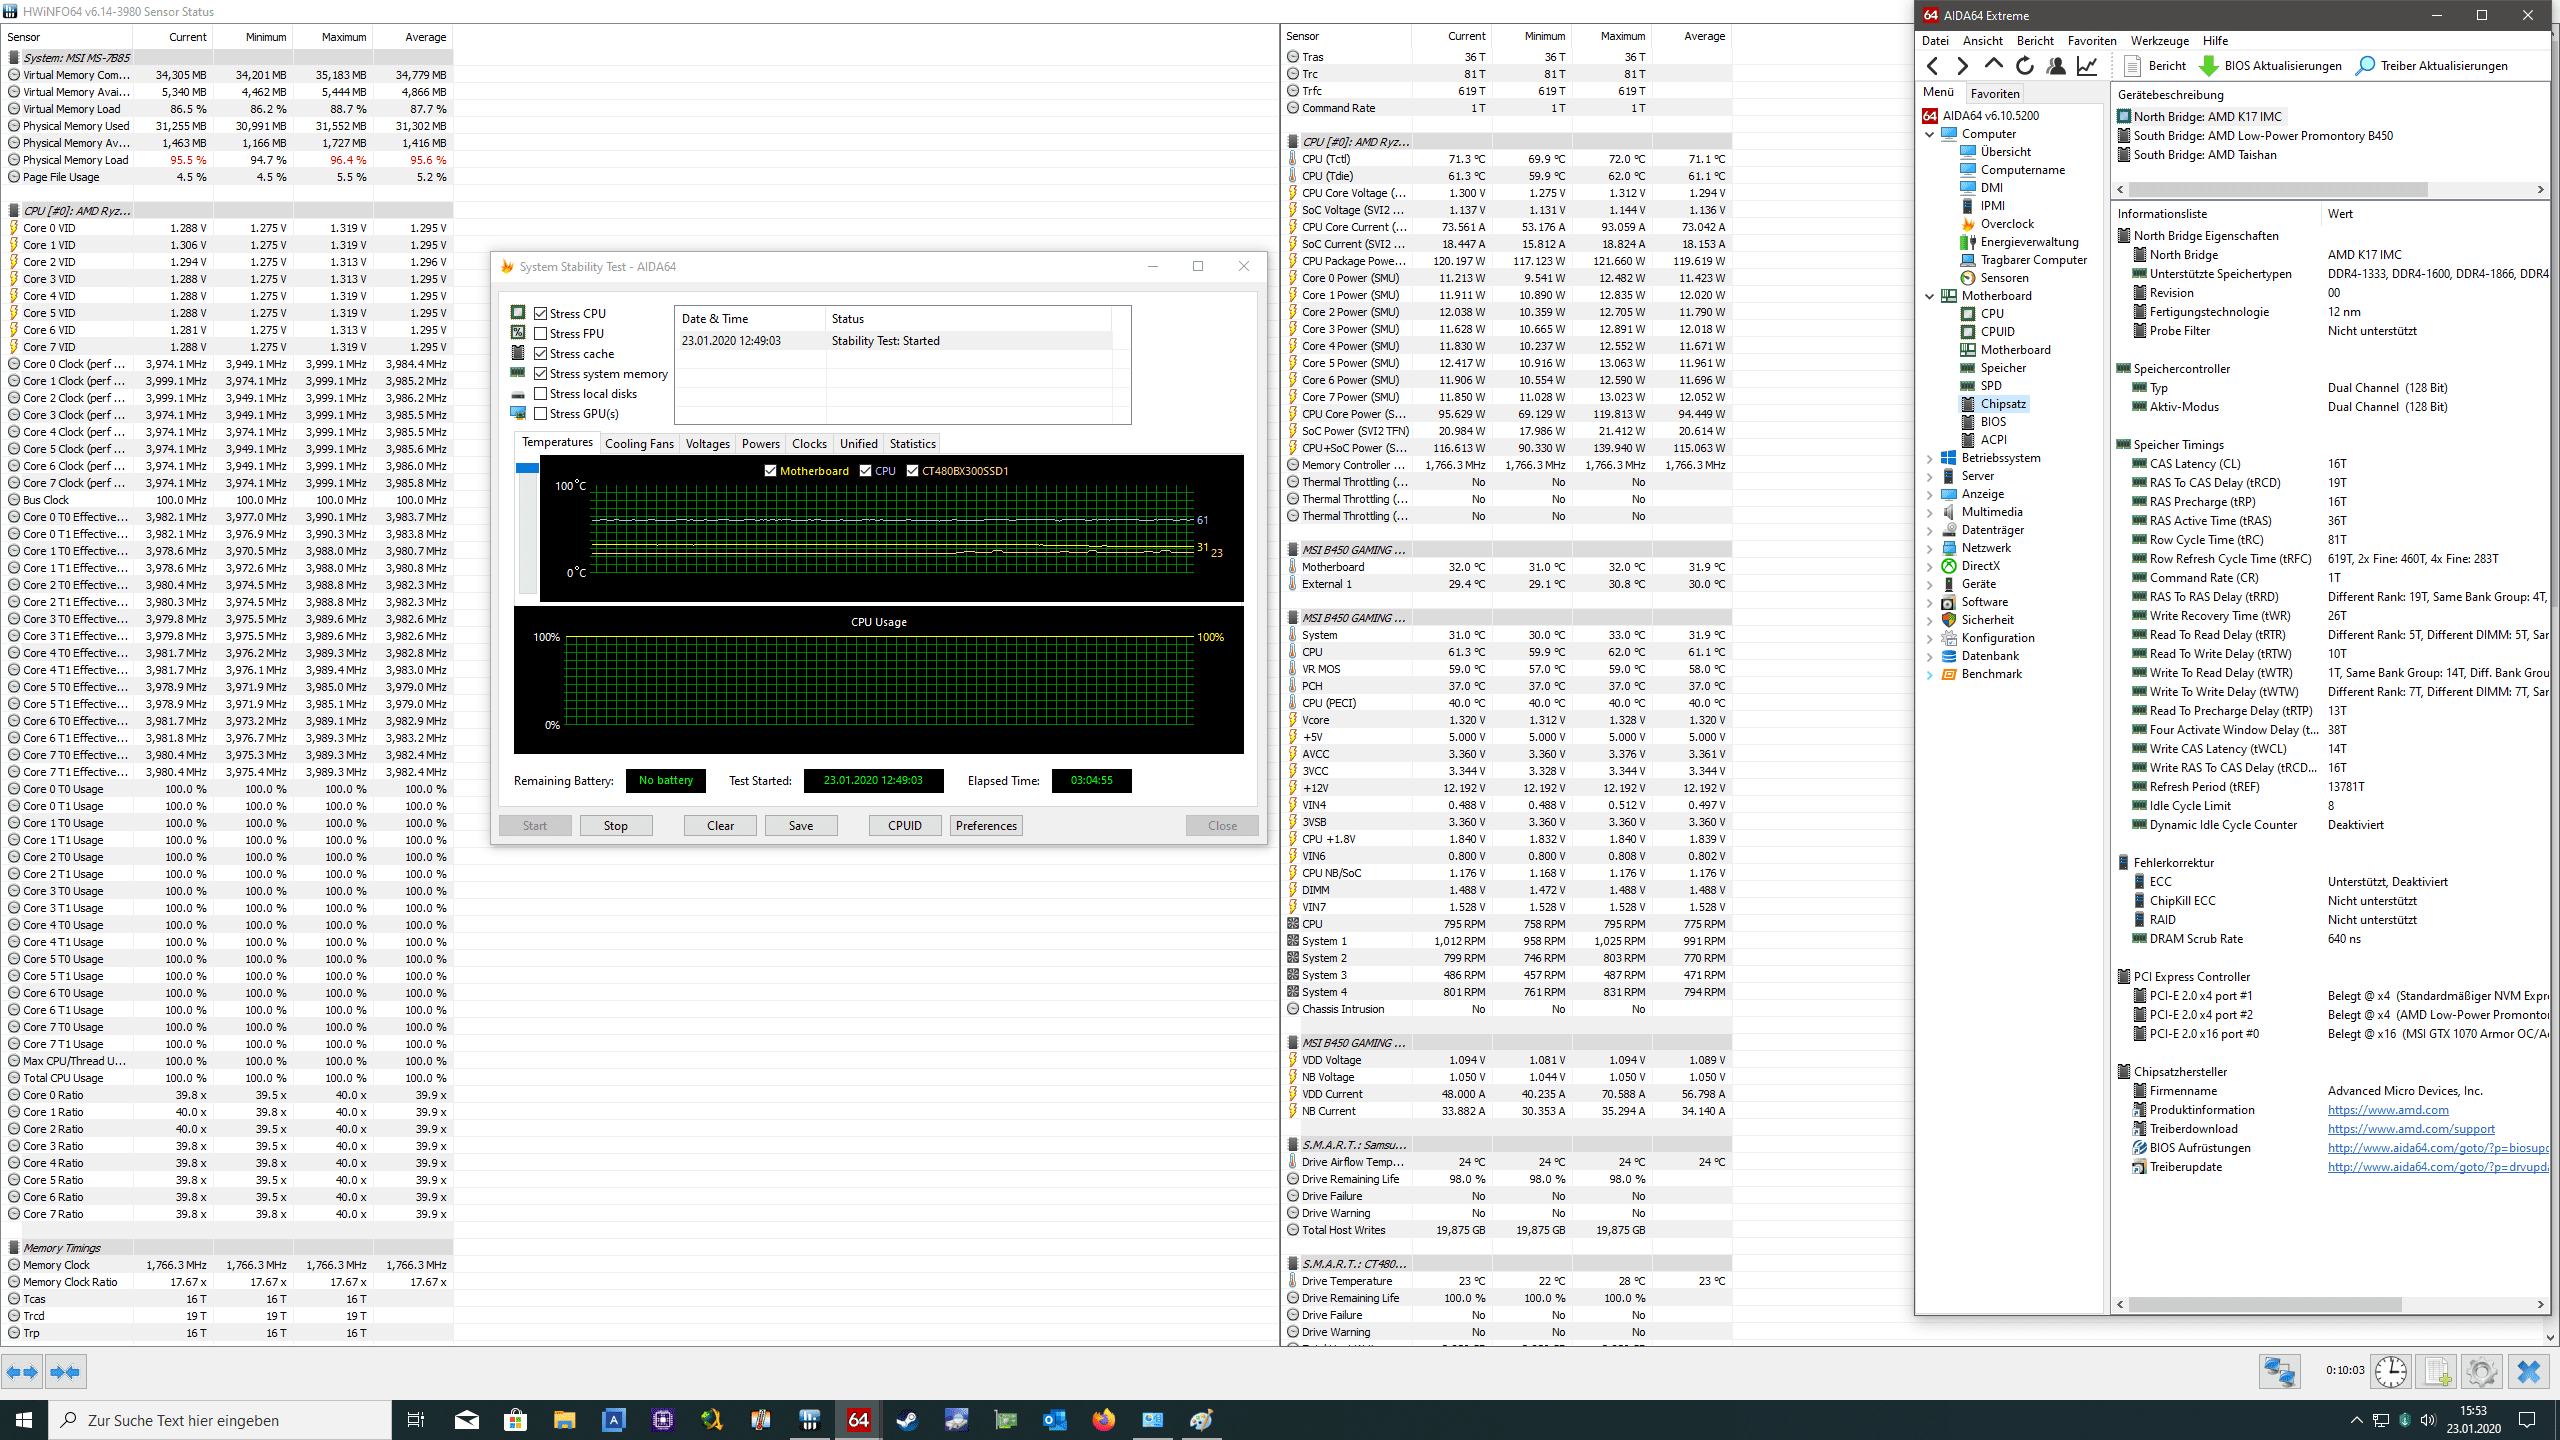The height and width of the screenshot is (1440, 2560).
Task: Toggle CPU temperature graph checkbox
Action: click(x=865, y=471)
